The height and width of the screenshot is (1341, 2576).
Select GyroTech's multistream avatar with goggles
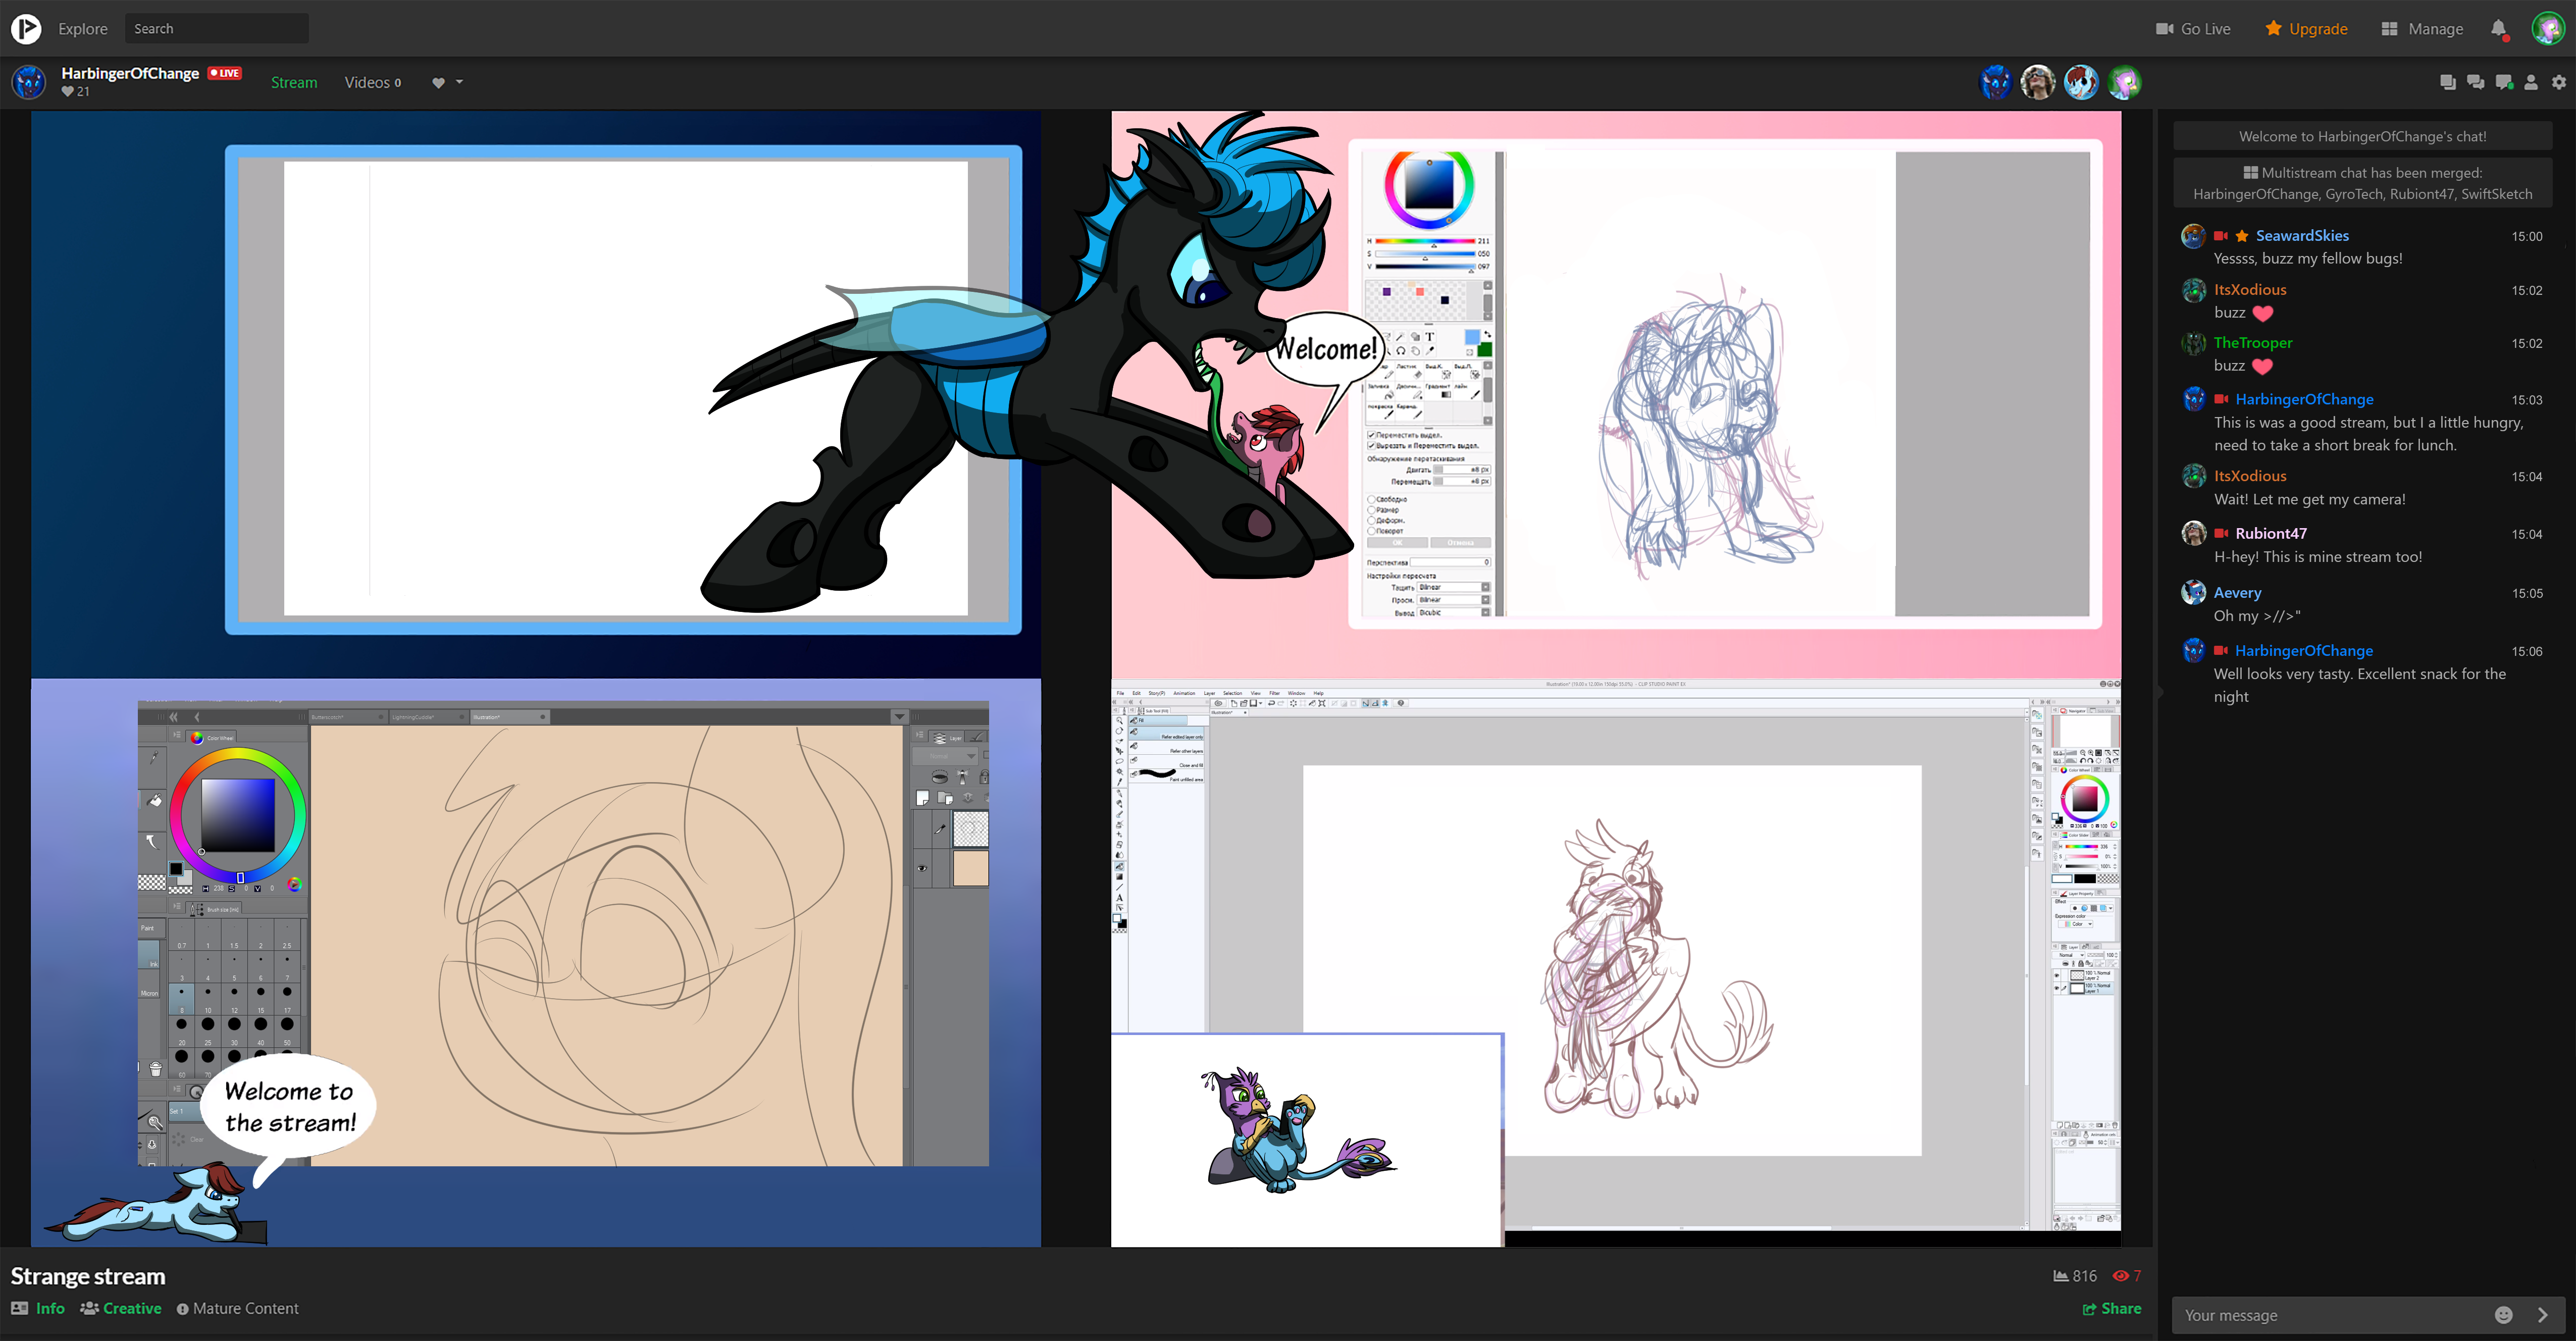pyautogui.click(x=2038, y=82)
